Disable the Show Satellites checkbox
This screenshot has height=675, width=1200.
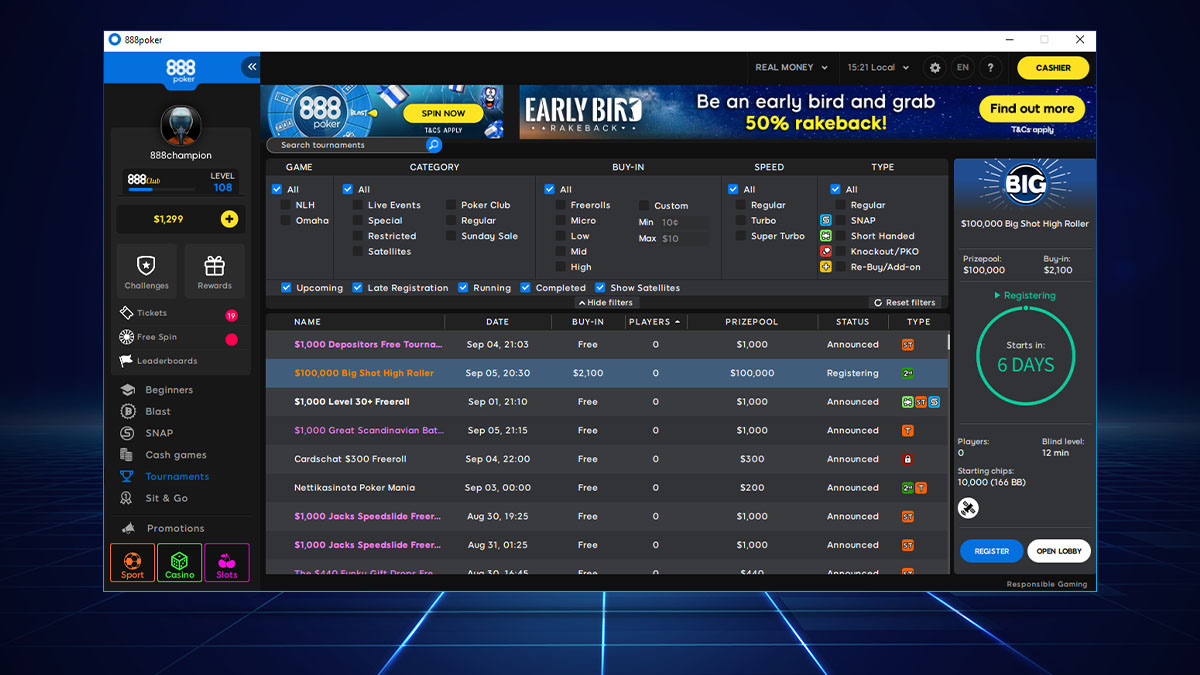click(x=600, y=287)
